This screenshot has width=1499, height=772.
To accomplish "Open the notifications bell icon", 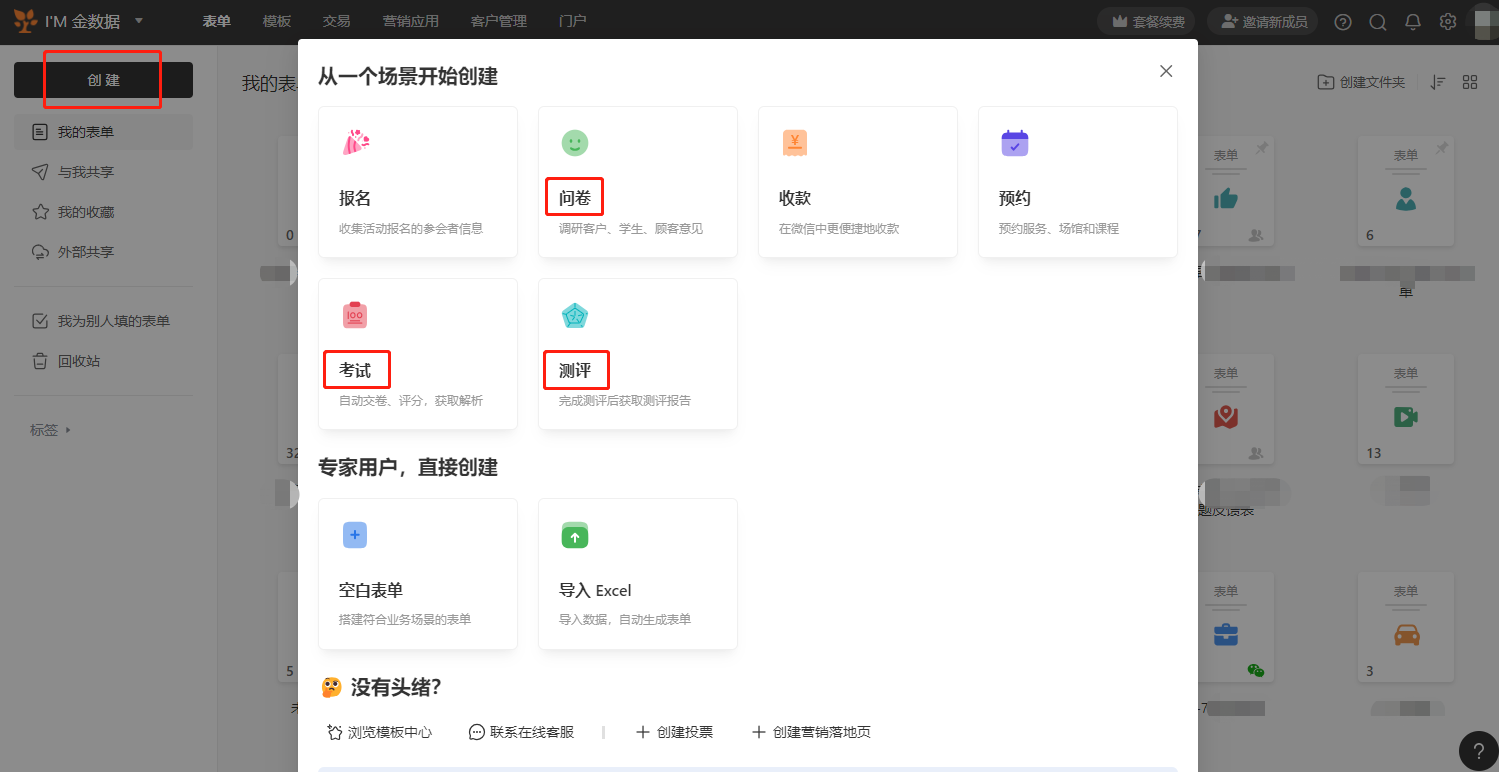I will coord(1413,22).
